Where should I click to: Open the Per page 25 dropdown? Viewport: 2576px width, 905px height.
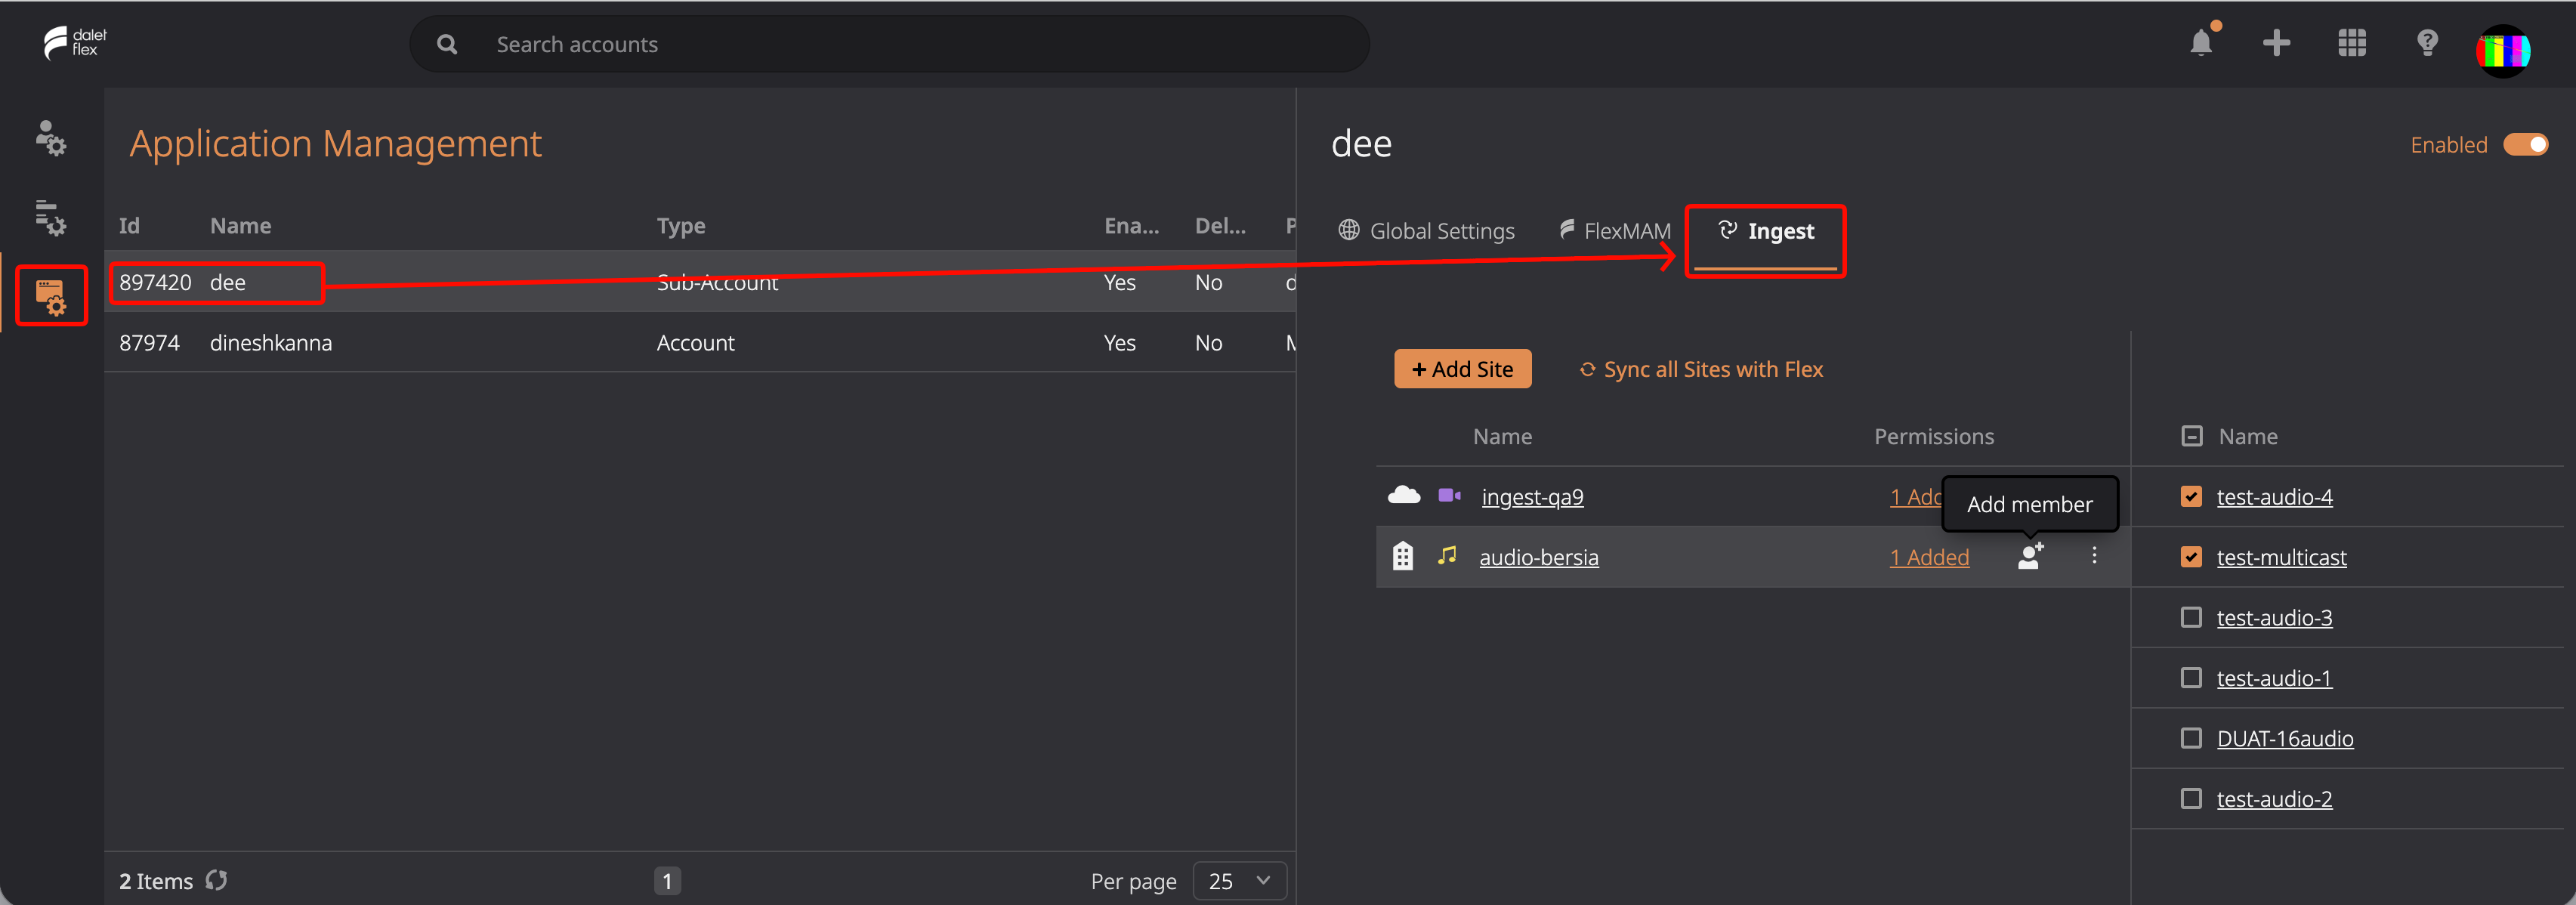click(1239, 881)
